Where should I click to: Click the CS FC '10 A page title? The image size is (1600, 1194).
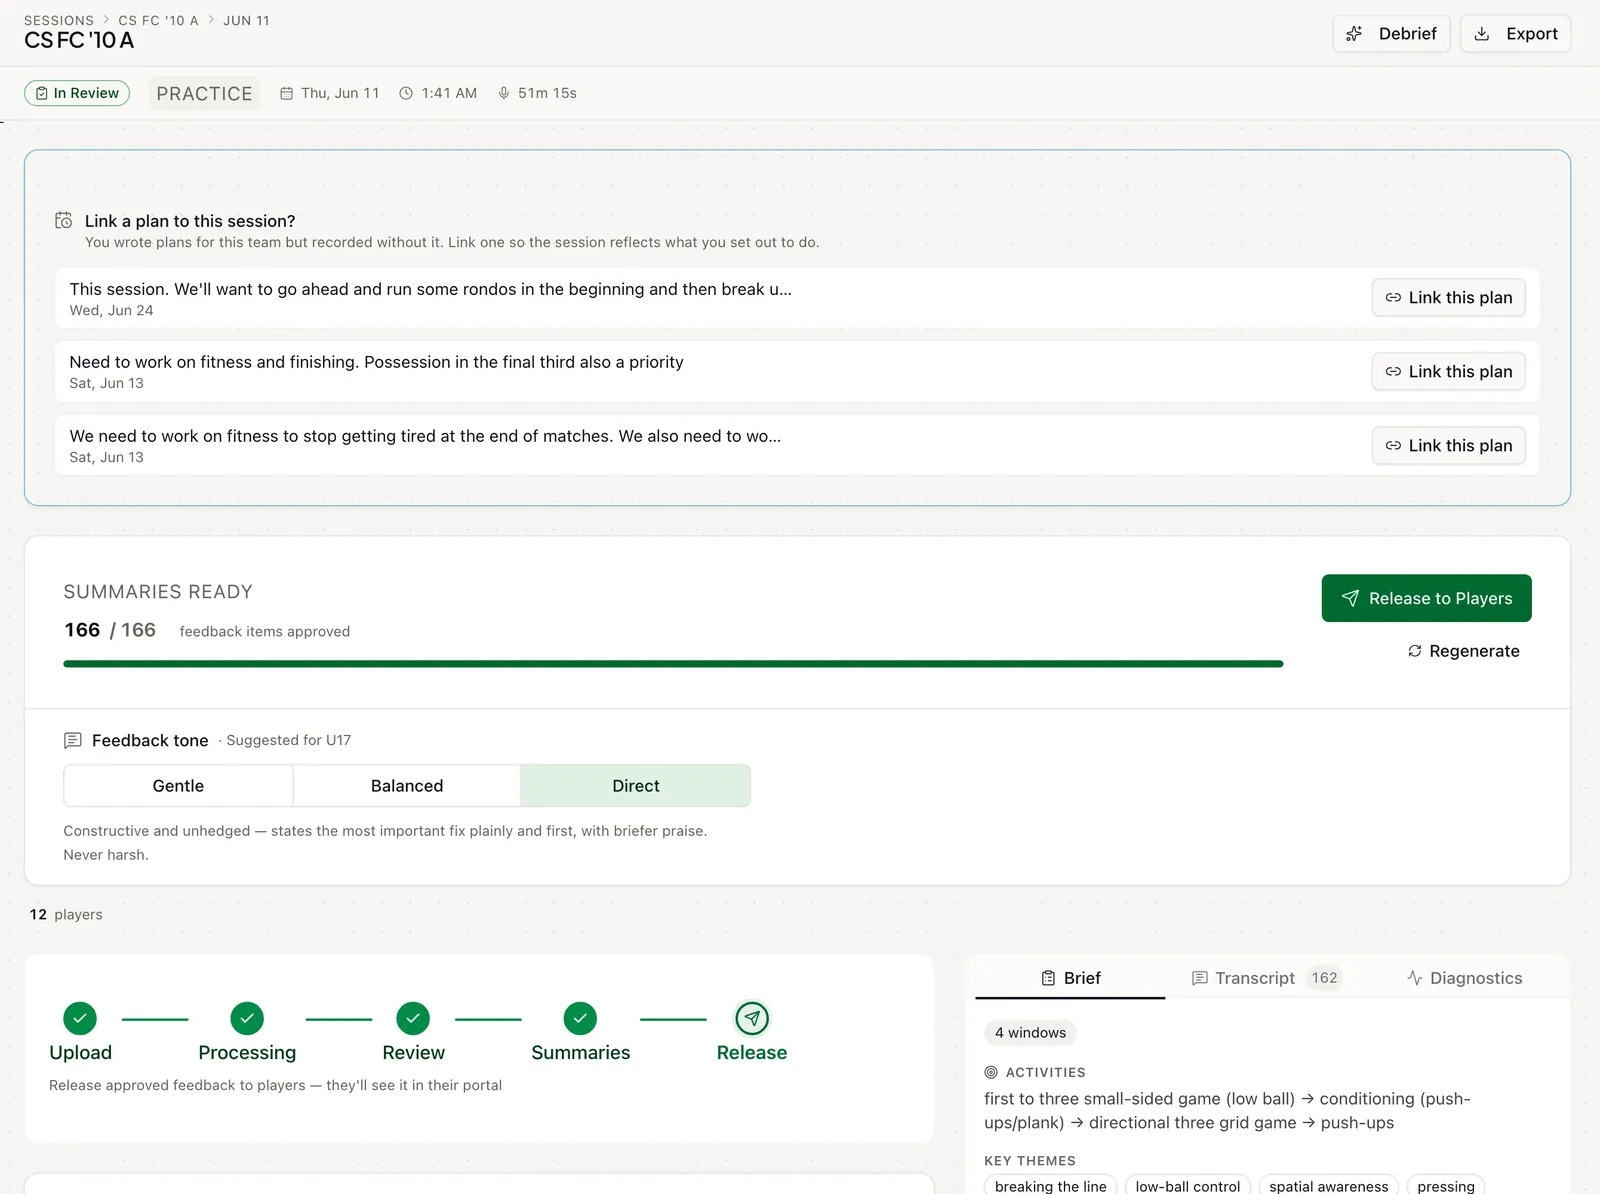click(79, 41)
